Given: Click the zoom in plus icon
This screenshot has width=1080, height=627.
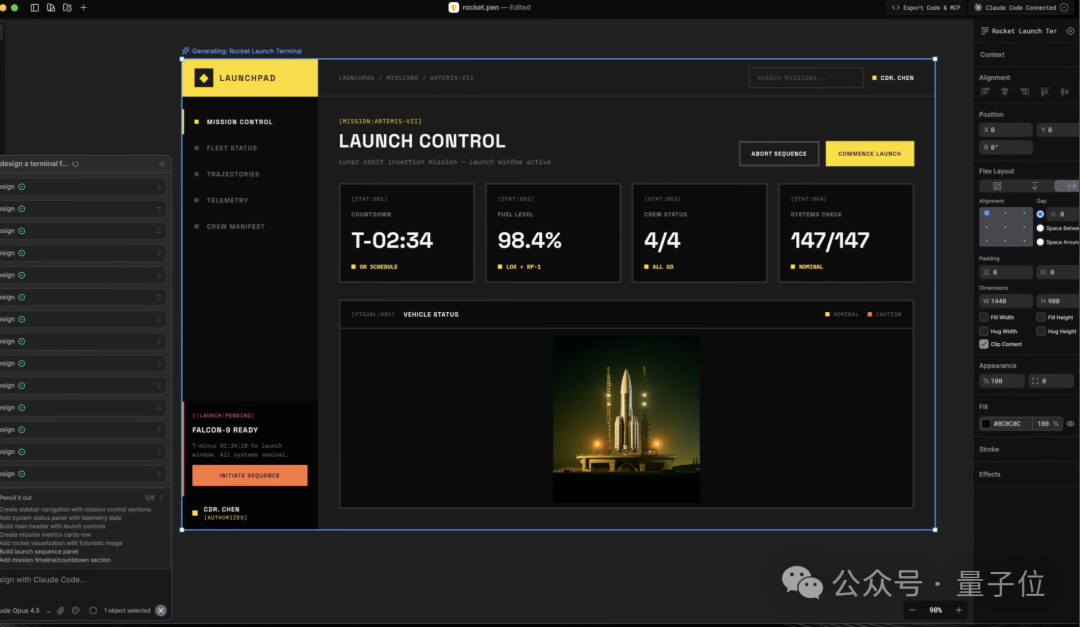Looking at the screenshot, I should click(958, 610).
